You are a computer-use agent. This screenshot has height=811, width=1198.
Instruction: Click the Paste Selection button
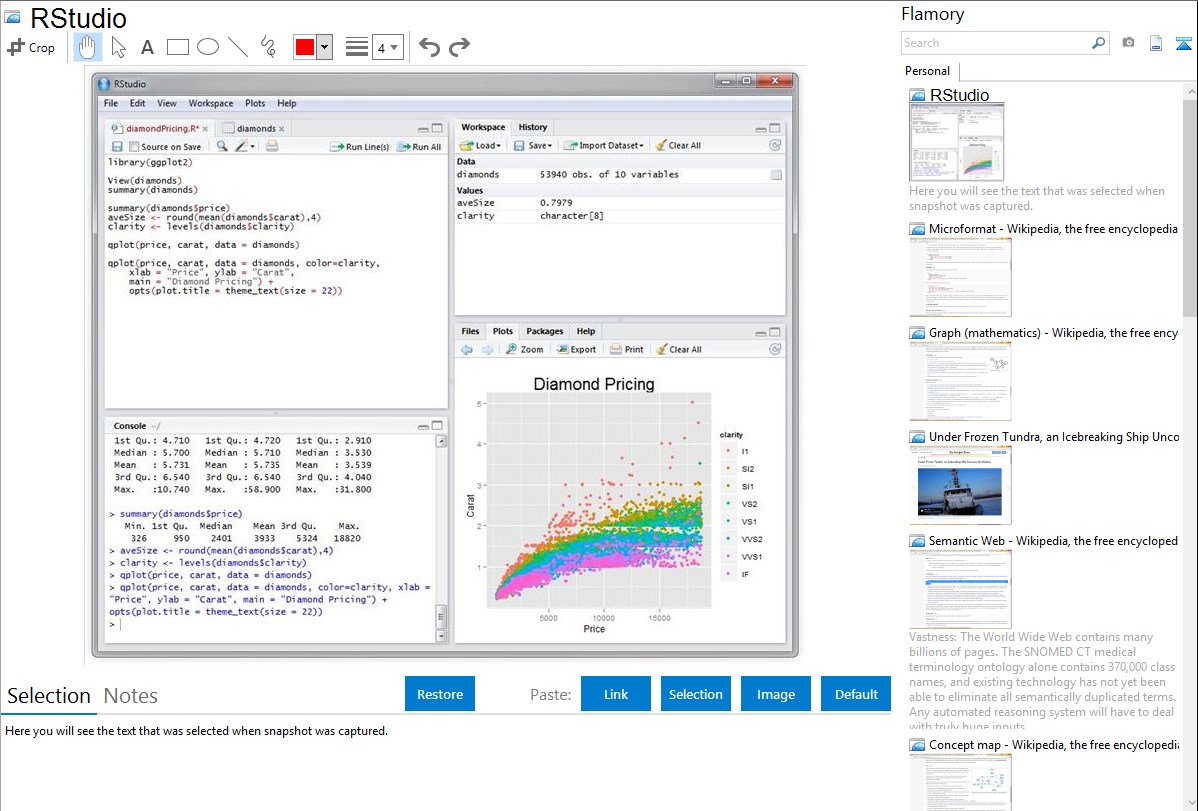pyautogui.click(x=695, y=694)
